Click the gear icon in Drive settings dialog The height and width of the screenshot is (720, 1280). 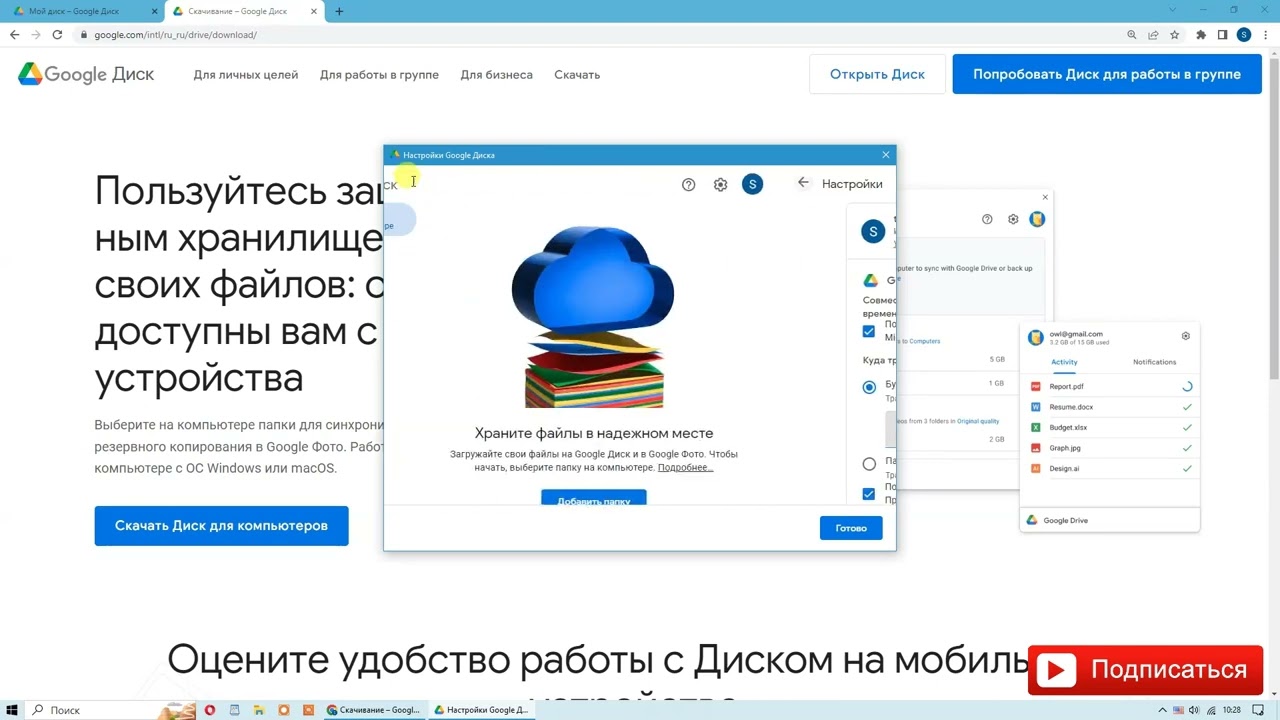[720, 184]
